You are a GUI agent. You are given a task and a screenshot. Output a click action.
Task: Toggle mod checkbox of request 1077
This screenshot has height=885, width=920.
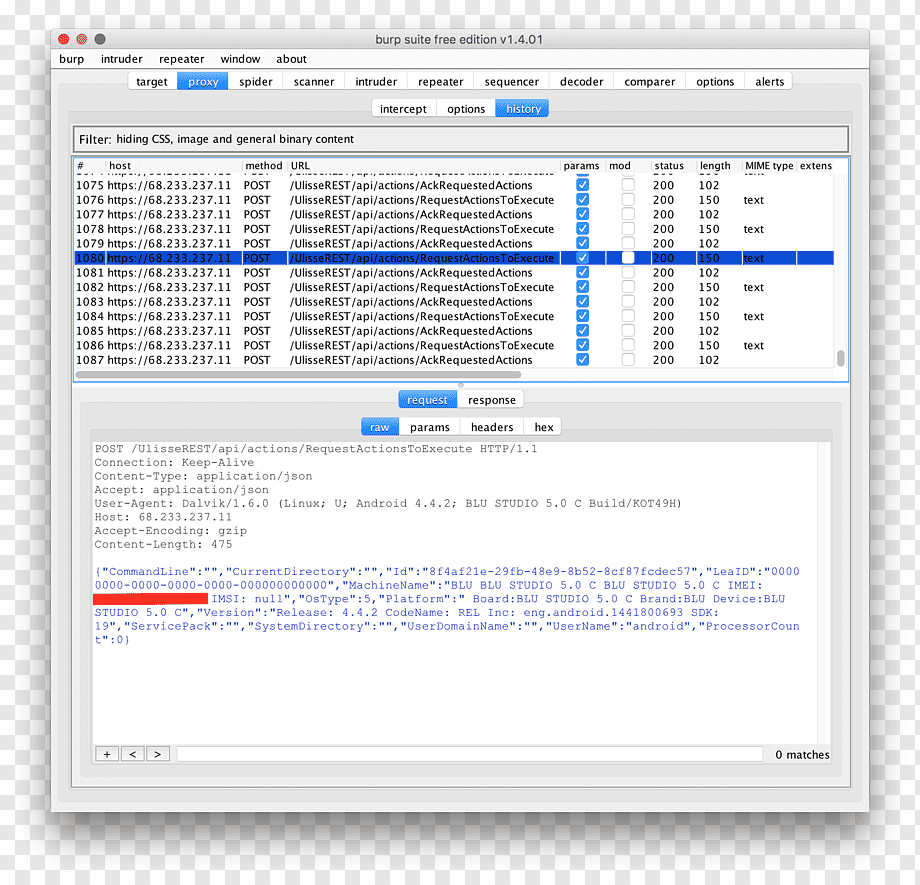click(x=628, y=214)
